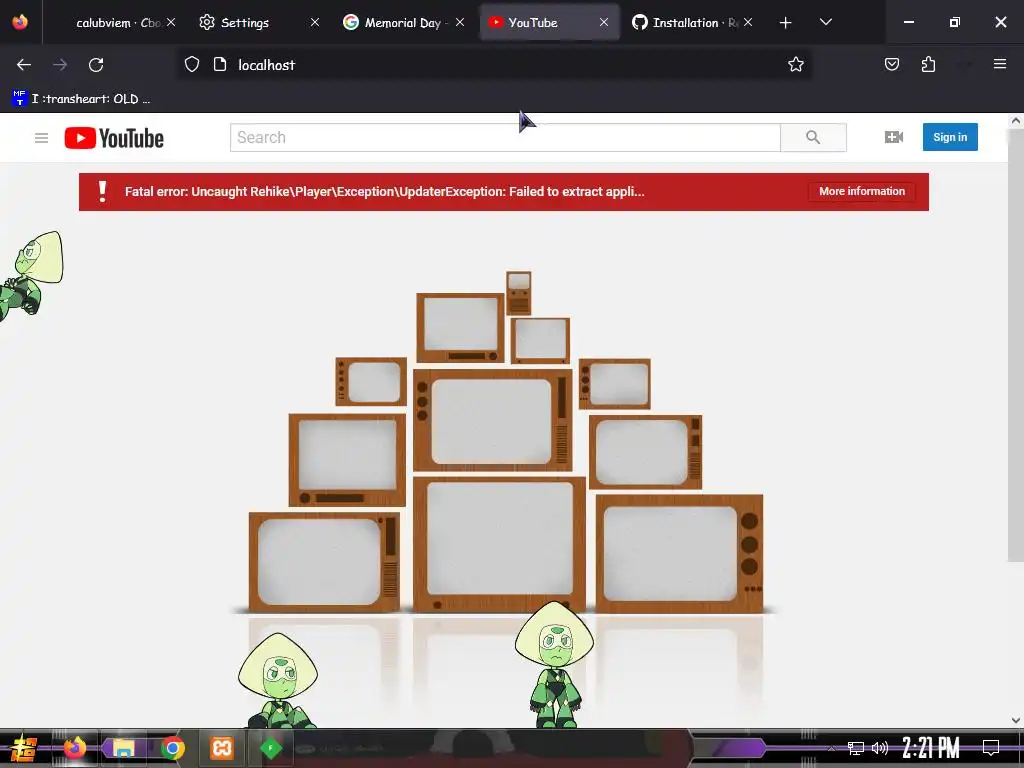Open the network tray icon
Image resolution: width=1024 pixels, height=768 pixels.
coord(856,748)
